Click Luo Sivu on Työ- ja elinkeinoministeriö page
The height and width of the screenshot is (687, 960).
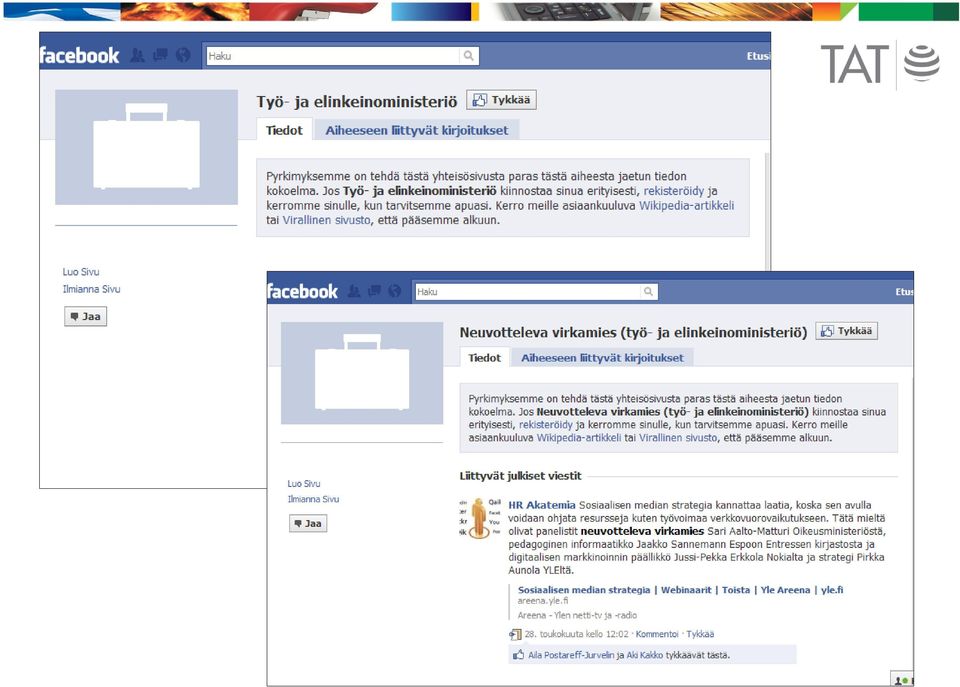[81, 272]
